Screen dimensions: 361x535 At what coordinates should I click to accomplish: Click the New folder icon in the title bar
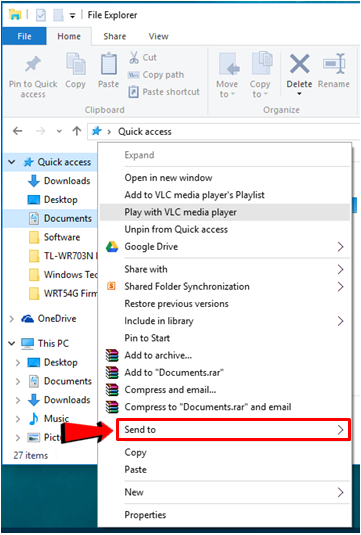58,15
